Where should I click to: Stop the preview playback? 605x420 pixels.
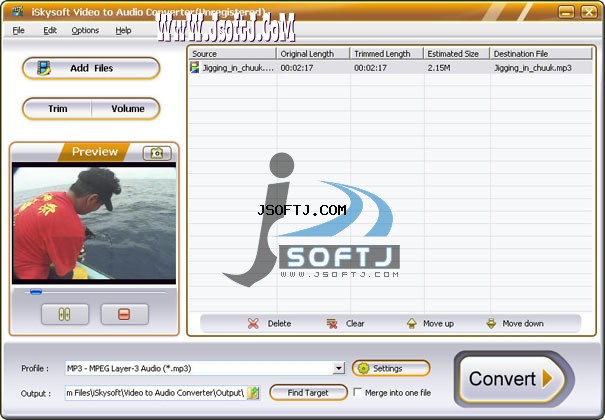124,314
